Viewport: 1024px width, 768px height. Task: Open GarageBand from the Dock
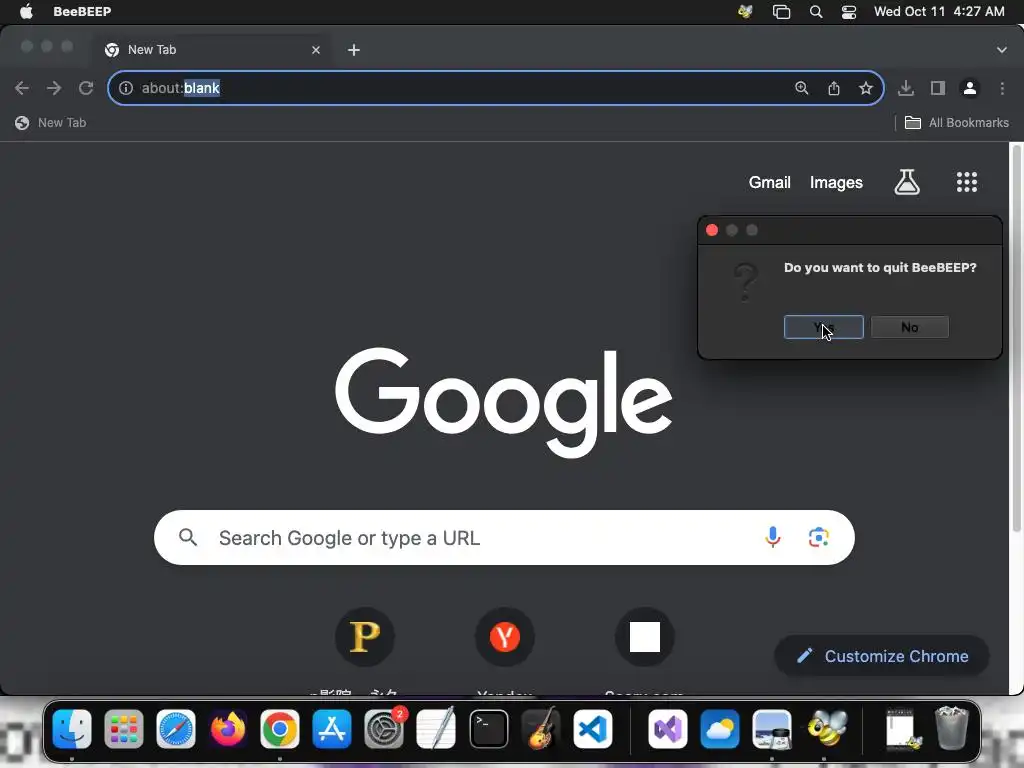pyautogui.click(x=541, y=729)
